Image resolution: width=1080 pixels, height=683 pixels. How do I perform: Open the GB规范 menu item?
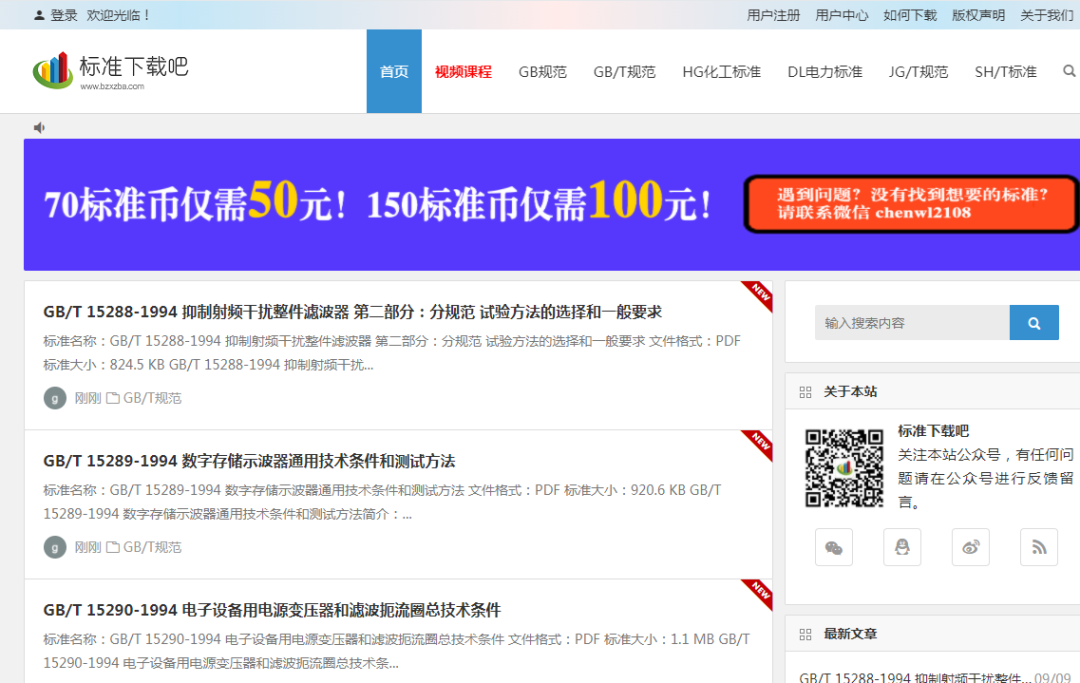(542, 71)
